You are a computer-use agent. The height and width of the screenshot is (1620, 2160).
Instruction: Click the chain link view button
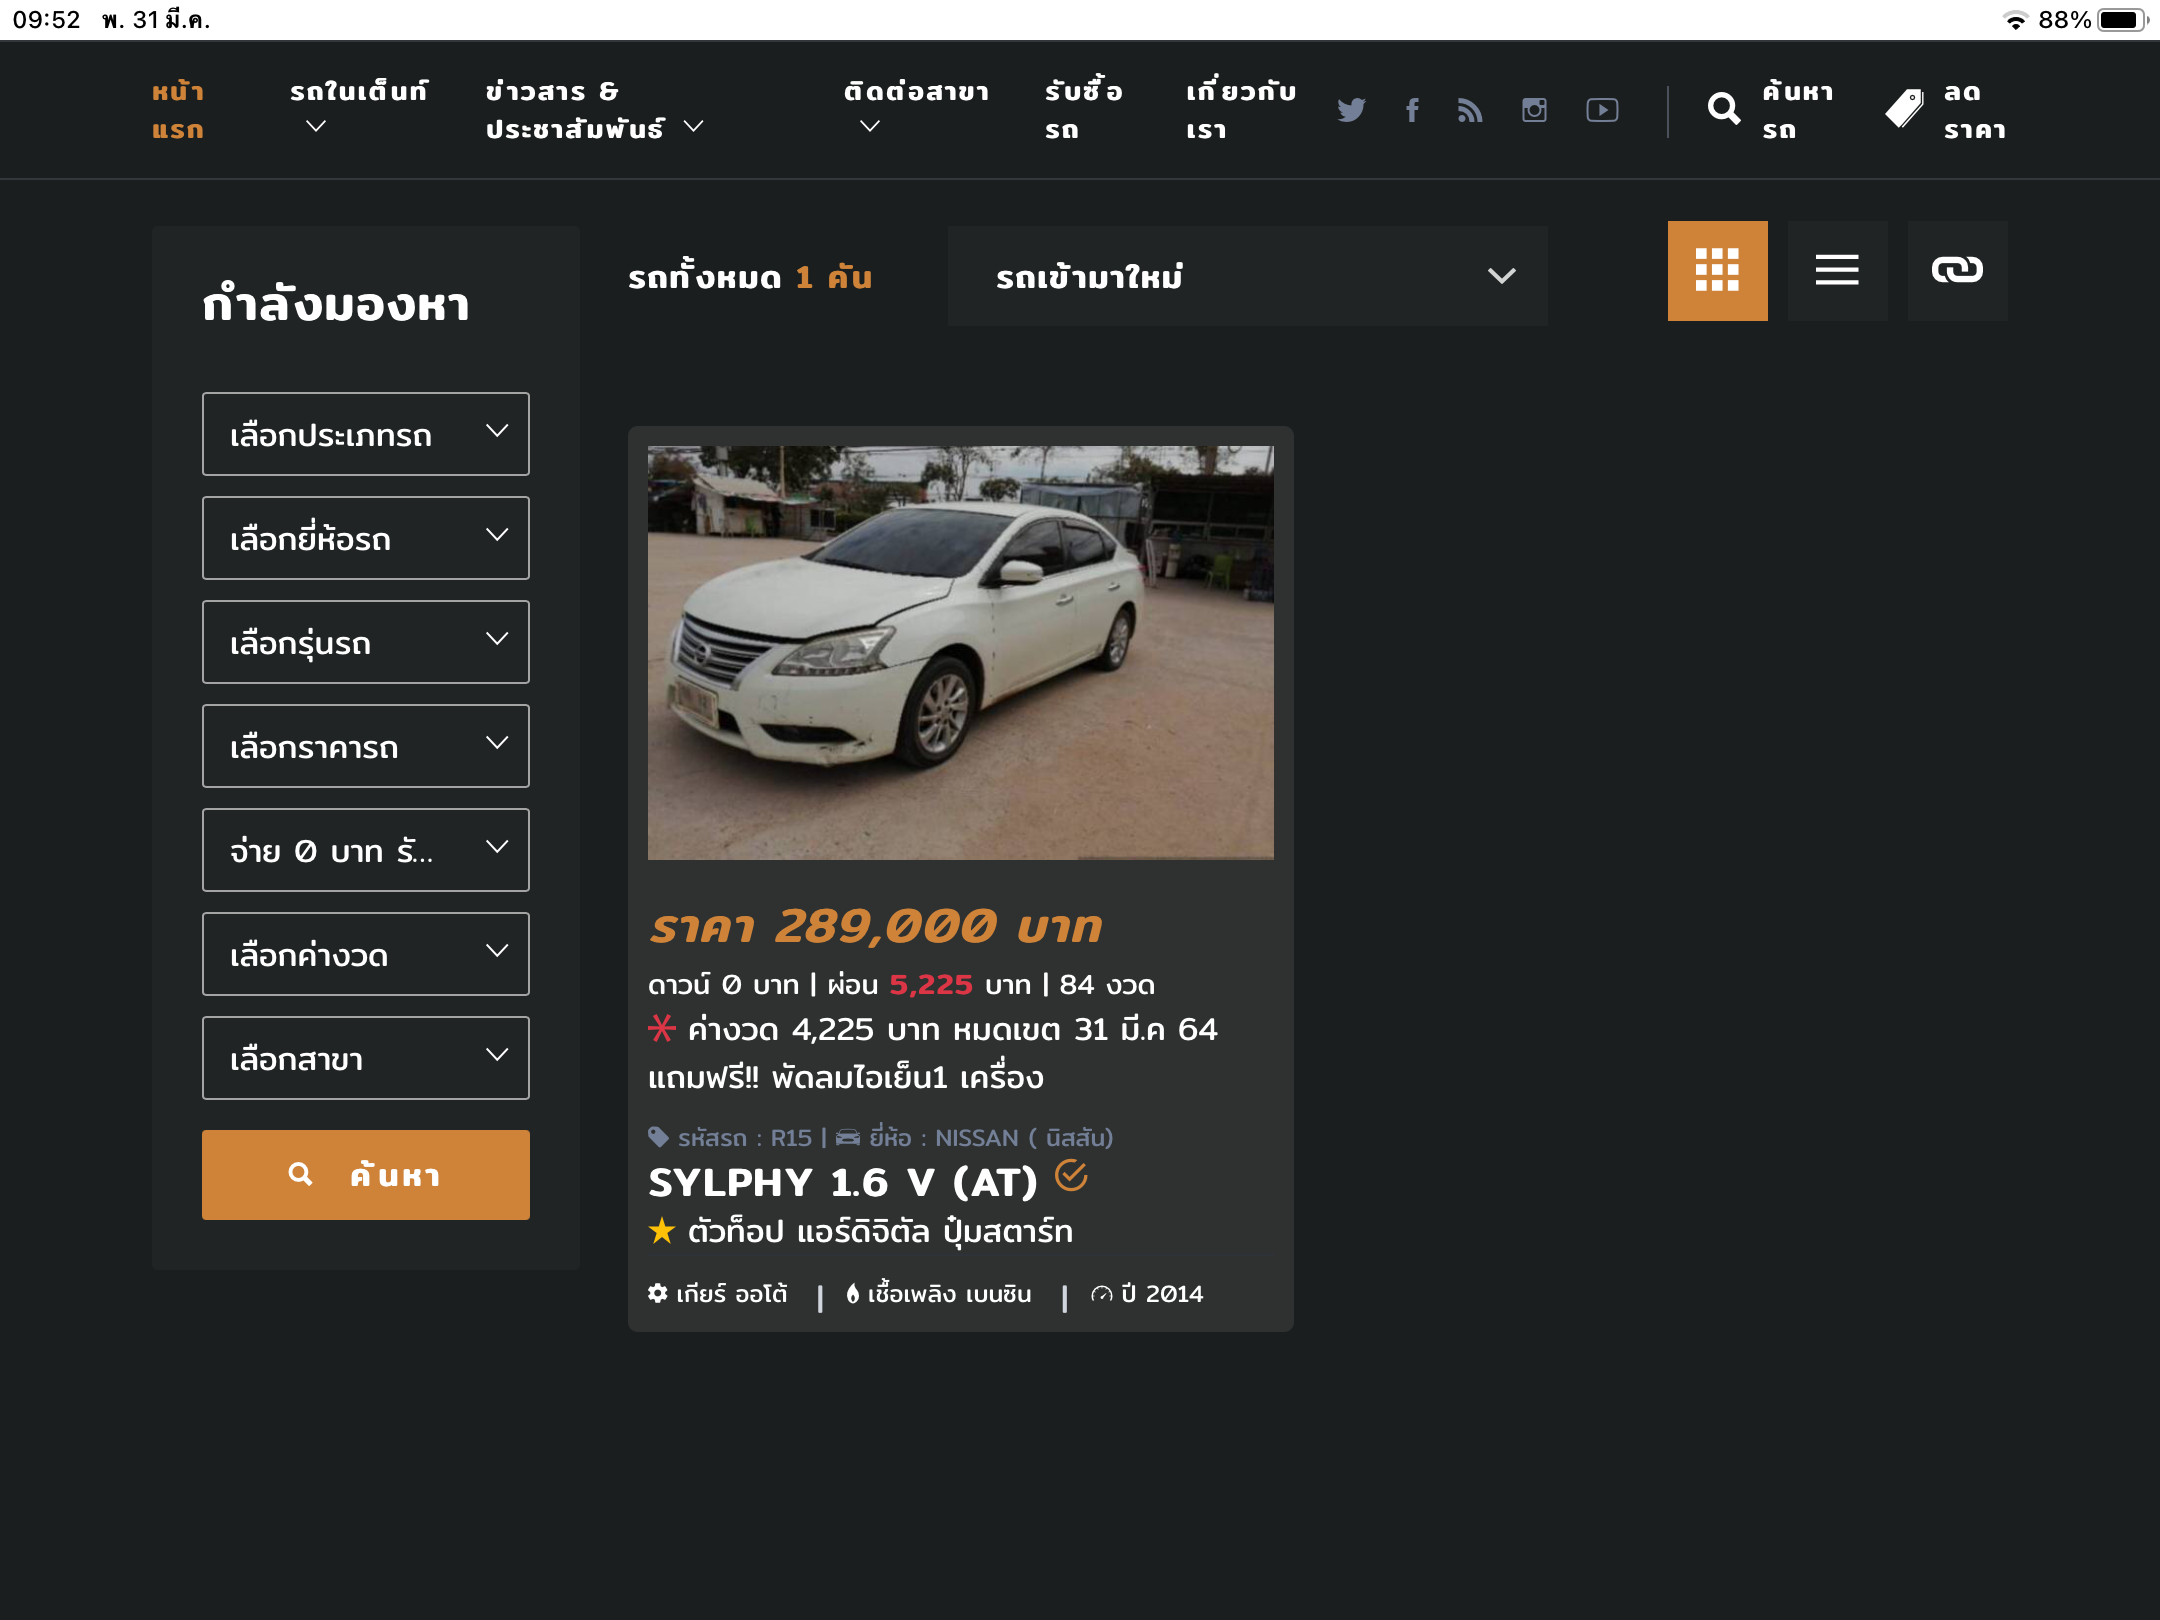[x=1957, y=271]
